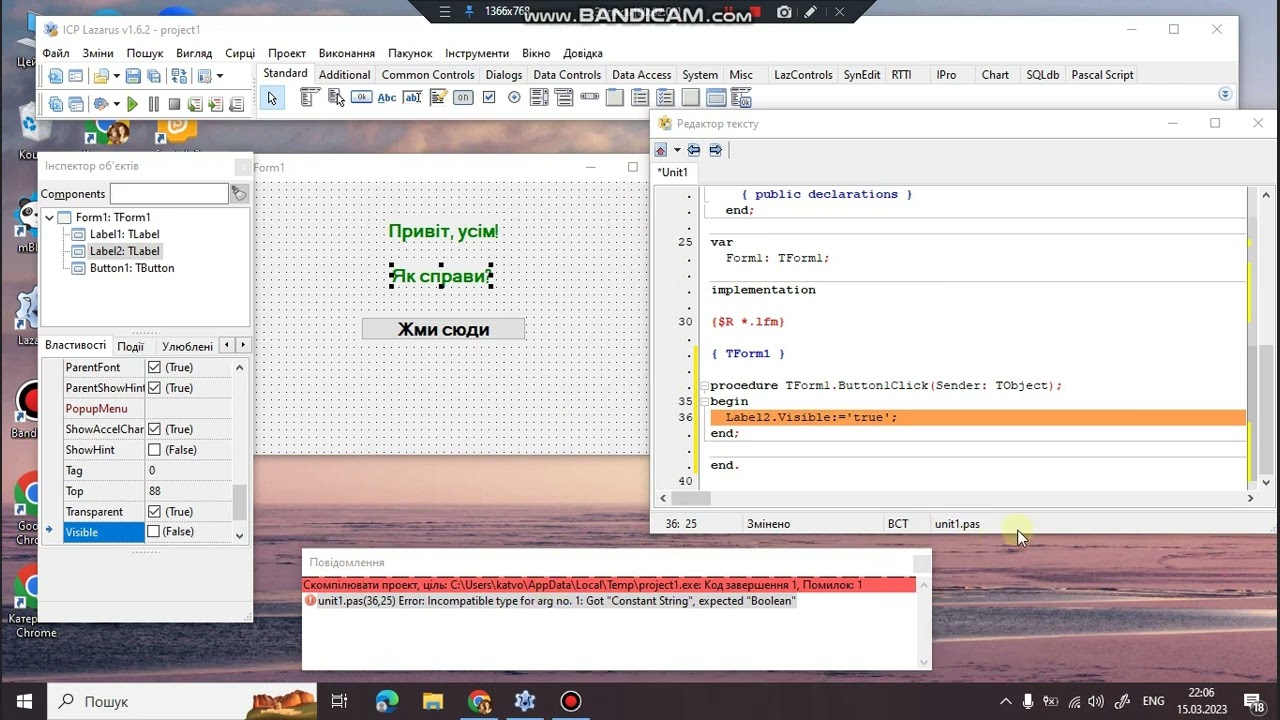The image size is (1280, 720).
Task: Open the Проект menu
Action: [x=287, y=53]
